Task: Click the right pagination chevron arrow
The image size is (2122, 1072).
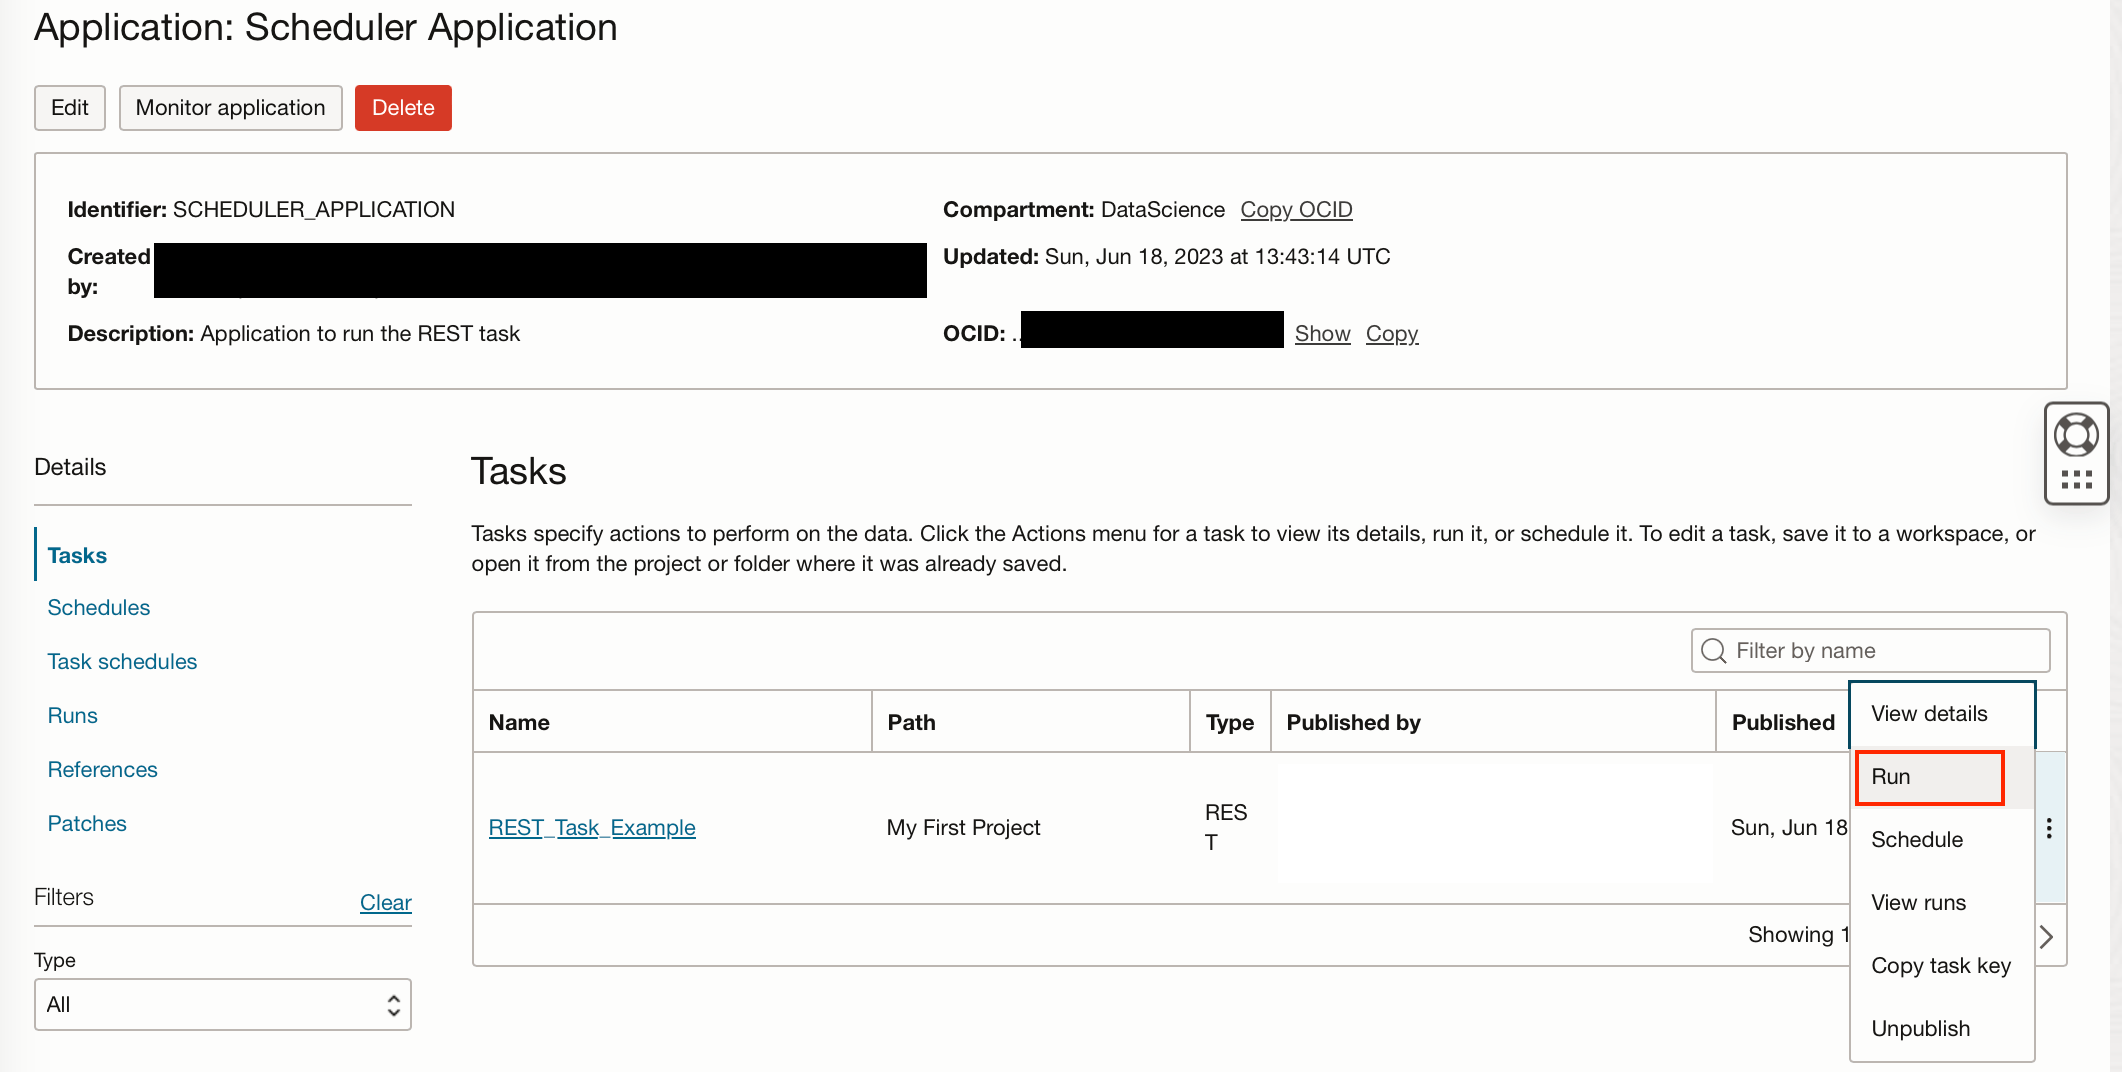Action: [x=2046, y=935]
